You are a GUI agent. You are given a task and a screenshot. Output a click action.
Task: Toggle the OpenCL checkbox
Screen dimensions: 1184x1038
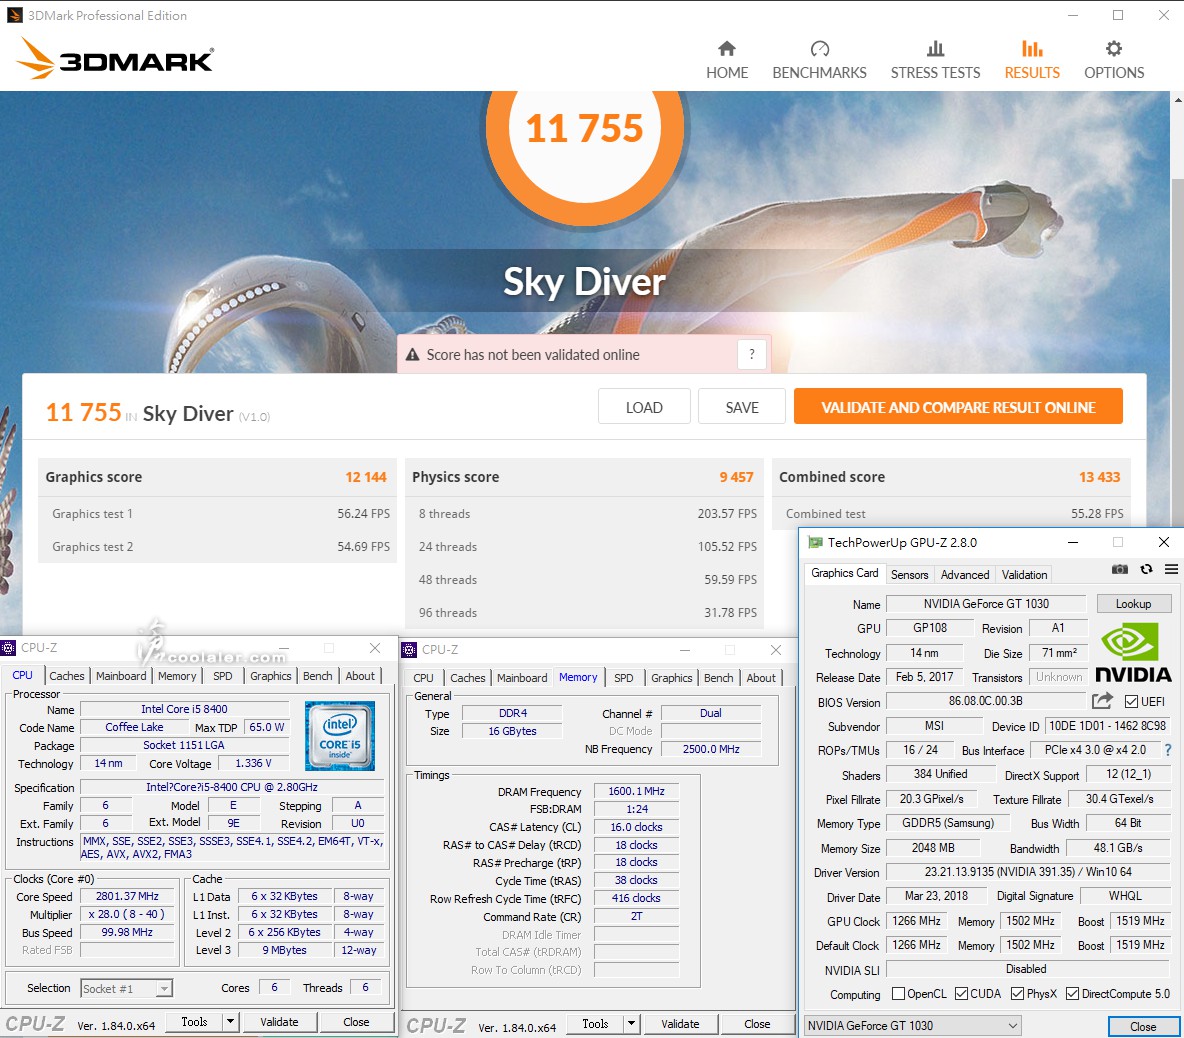899,993
